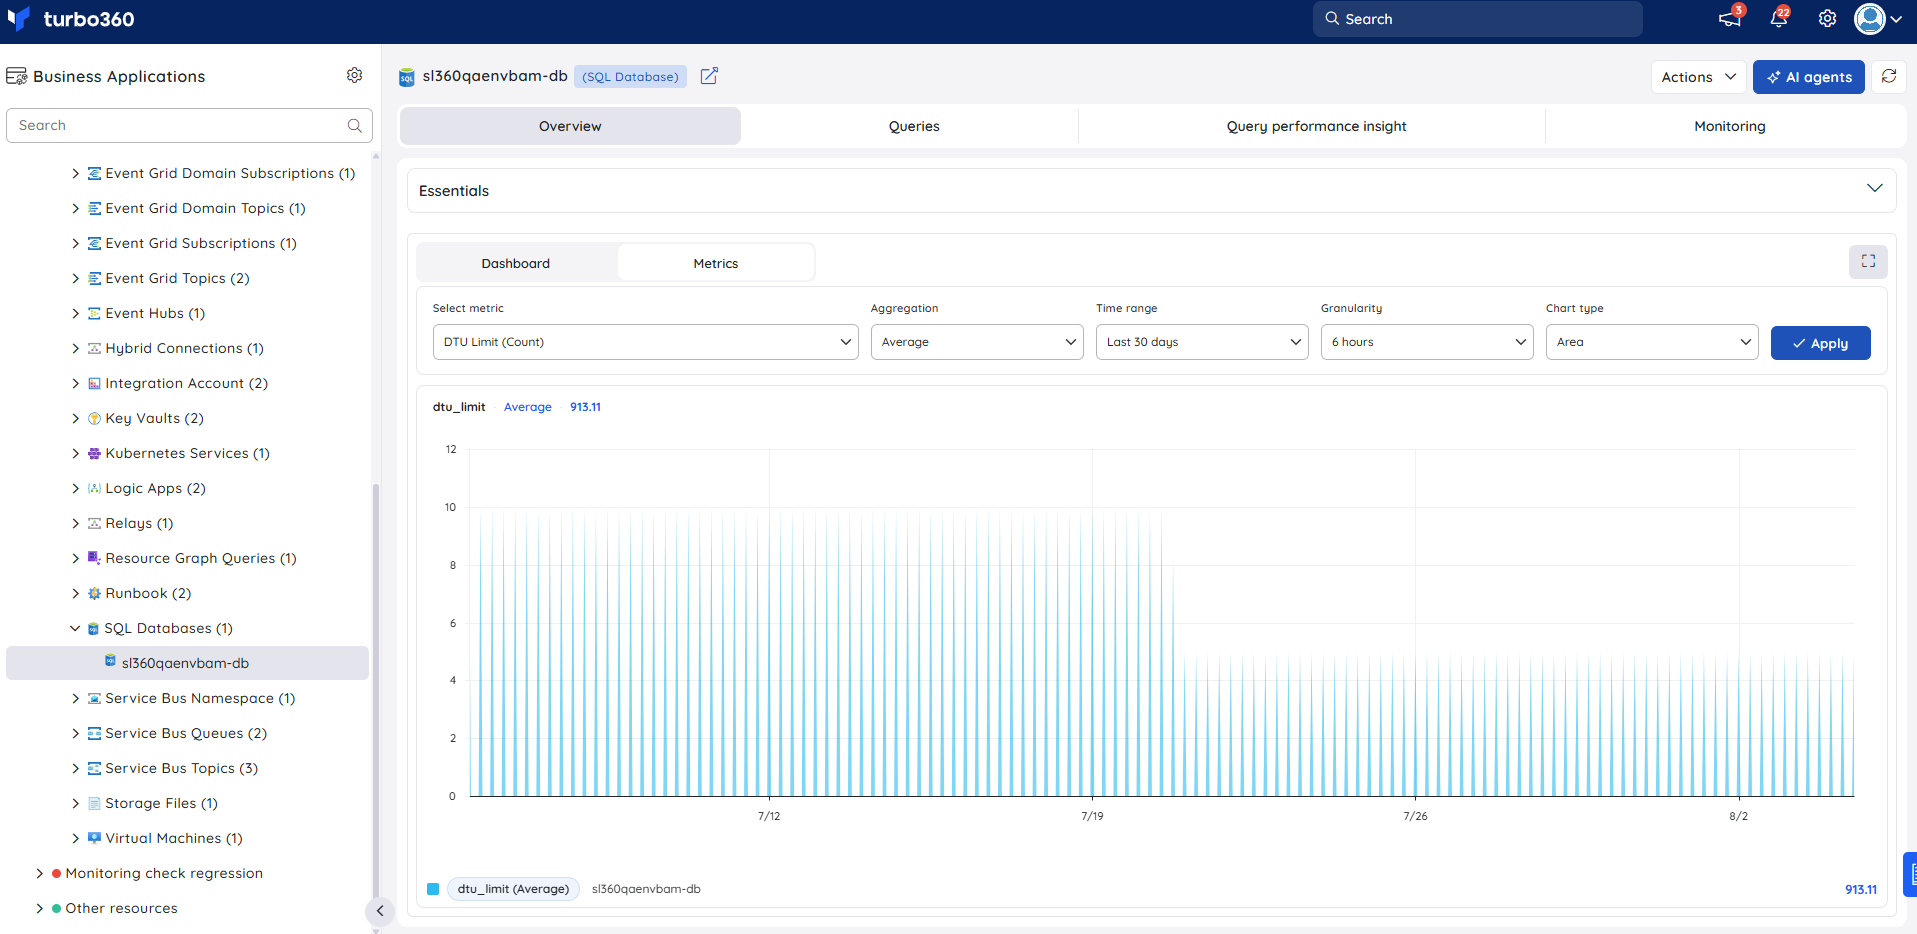Image resolution: width=1917 pixels, height=934 pixels.
Task: Expand Monitoring check regression group
Action: pos(39,874)
